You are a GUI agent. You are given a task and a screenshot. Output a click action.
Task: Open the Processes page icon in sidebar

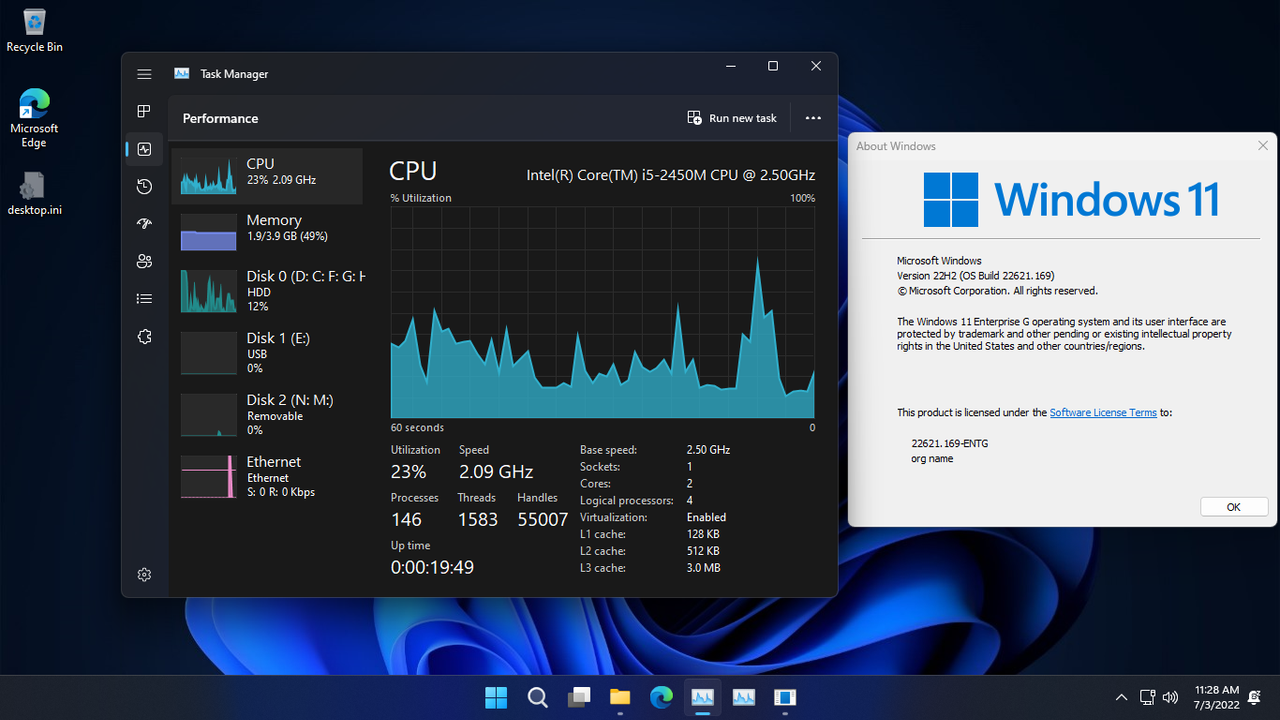click(x=144, y=111)
